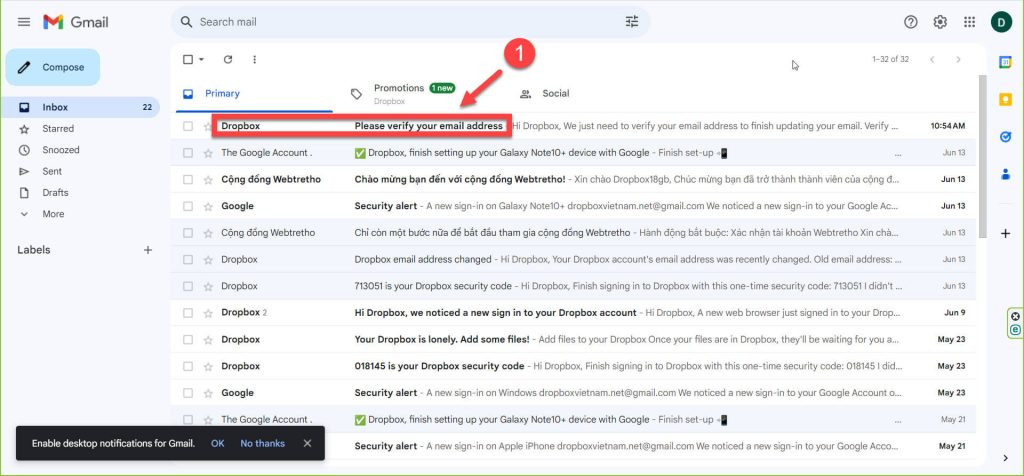Star the 018145 security code email

tap(208, 366)
